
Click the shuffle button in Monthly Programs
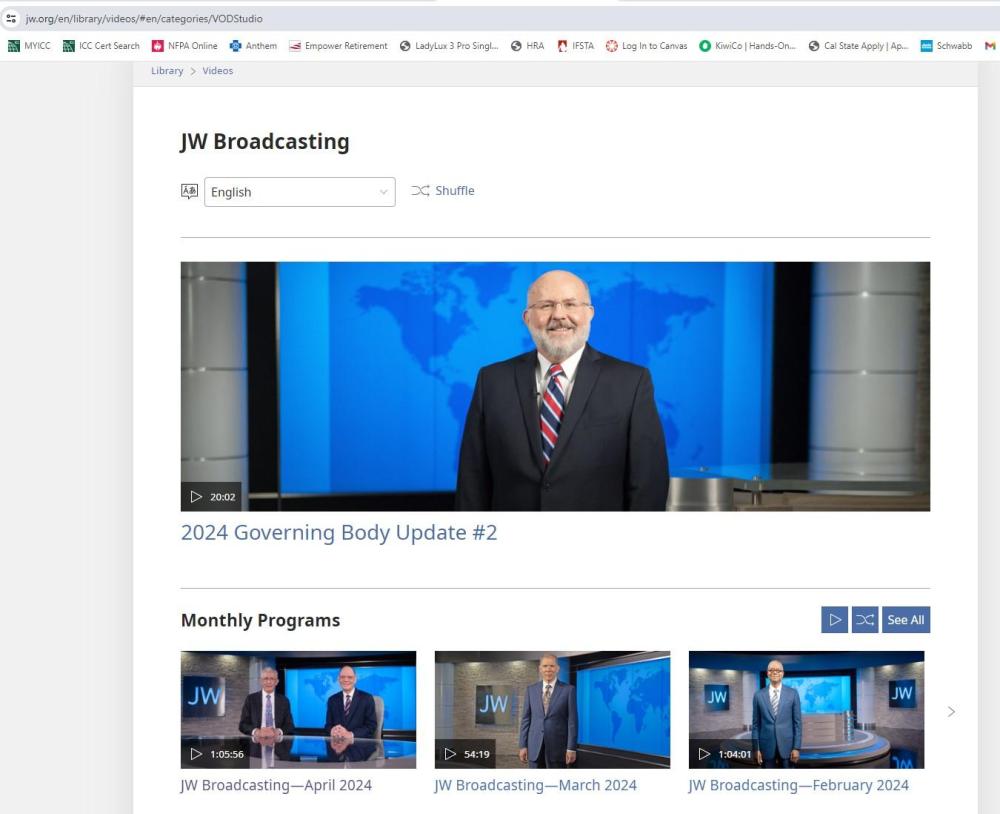865,620
